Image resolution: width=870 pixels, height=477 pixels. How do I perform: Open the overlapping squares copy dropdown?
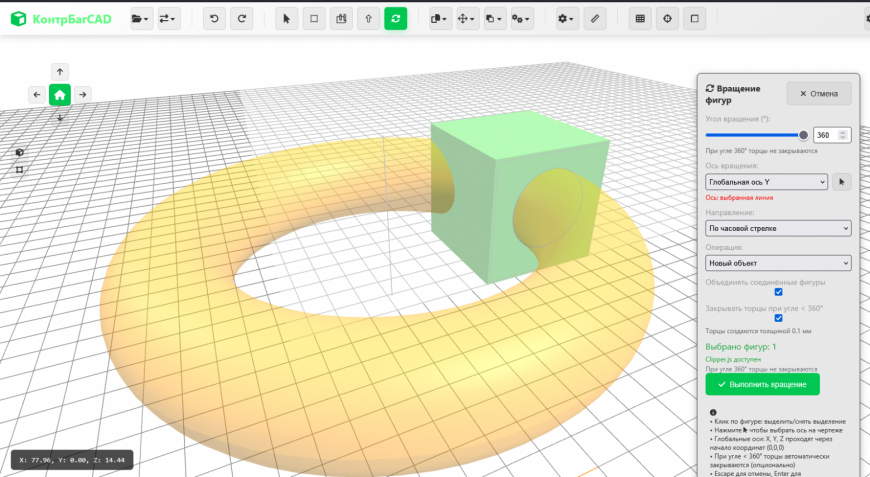point(495,19)
